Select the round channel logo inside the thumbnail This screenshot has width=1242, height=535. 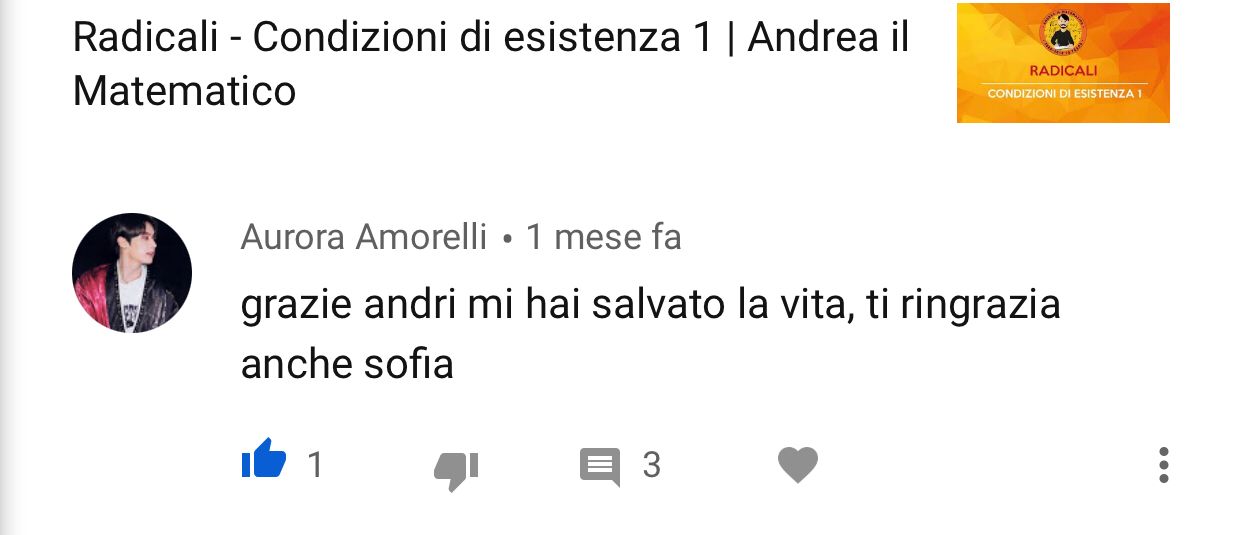pos(1064,33)
